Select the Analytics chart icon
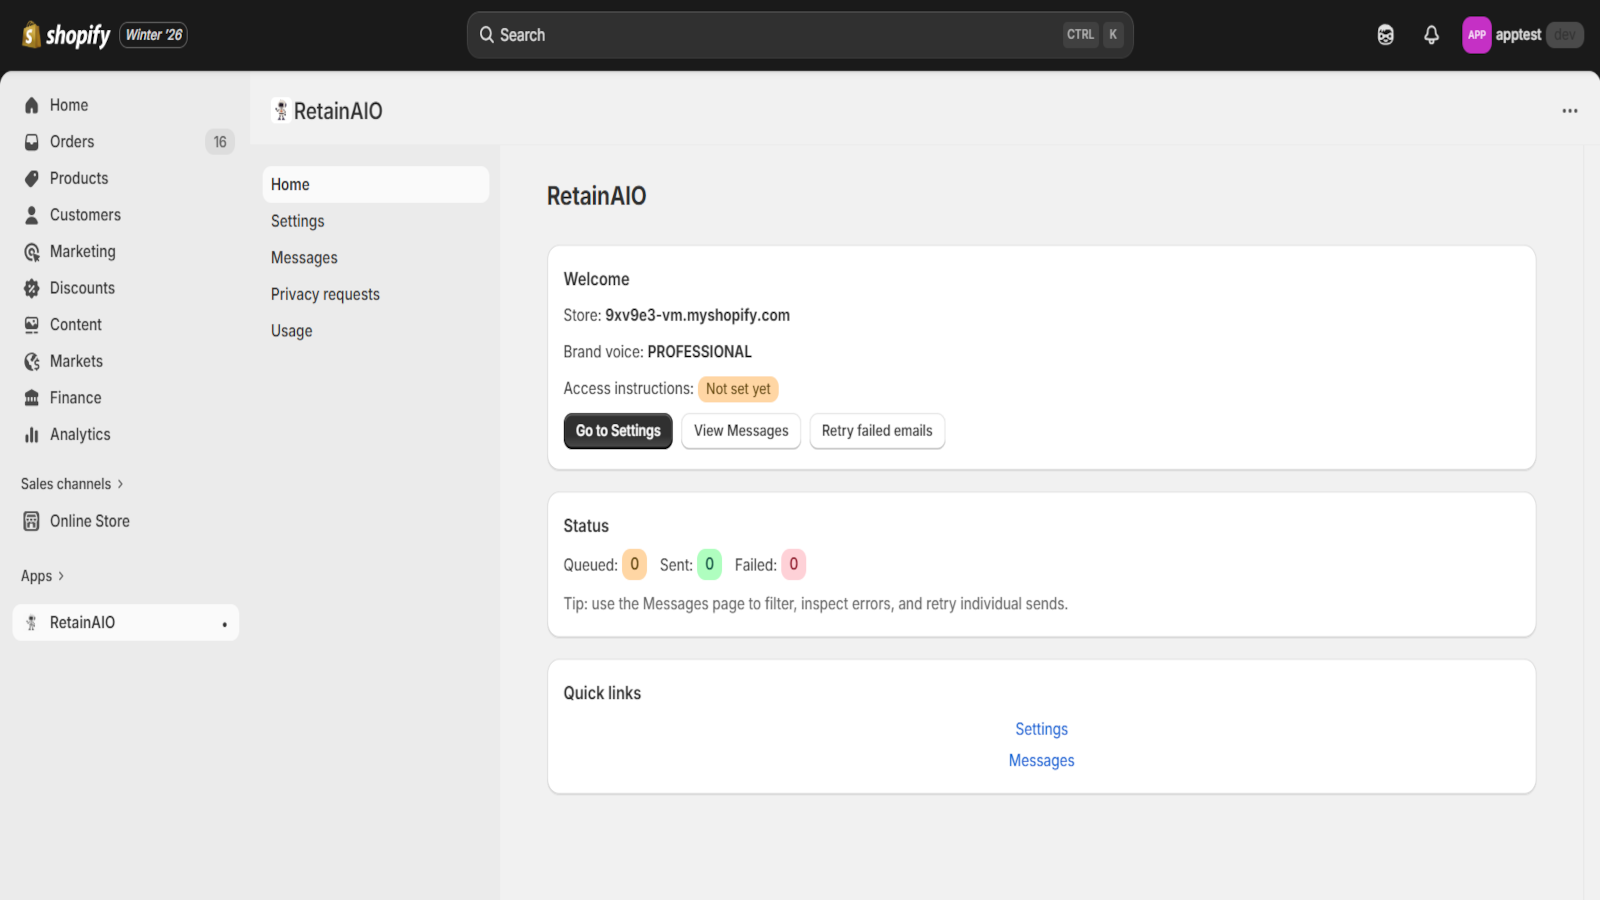The width and height of the screenshot is (1600, 900). pyautogui.click(x=31, y=434)
